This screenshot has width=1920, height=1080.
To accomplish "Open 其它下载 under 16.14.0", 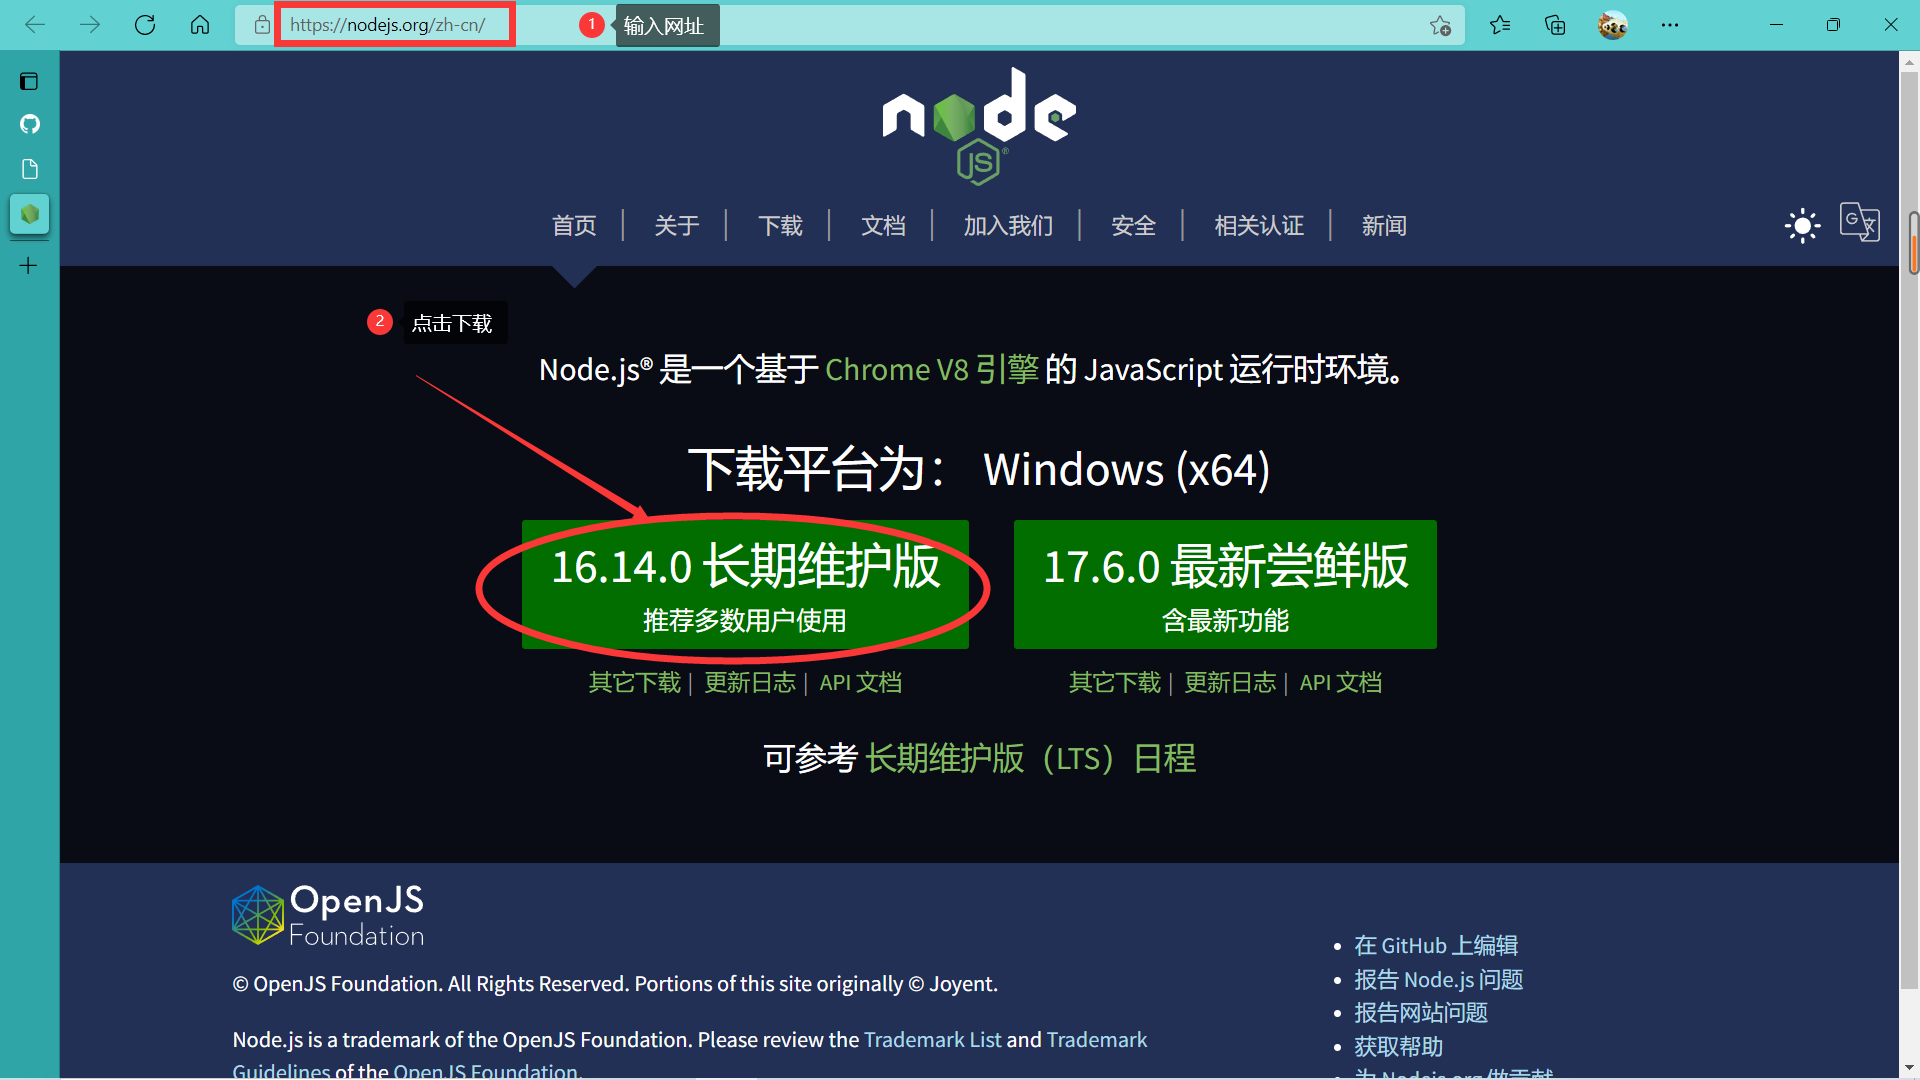I will point(635,683).
